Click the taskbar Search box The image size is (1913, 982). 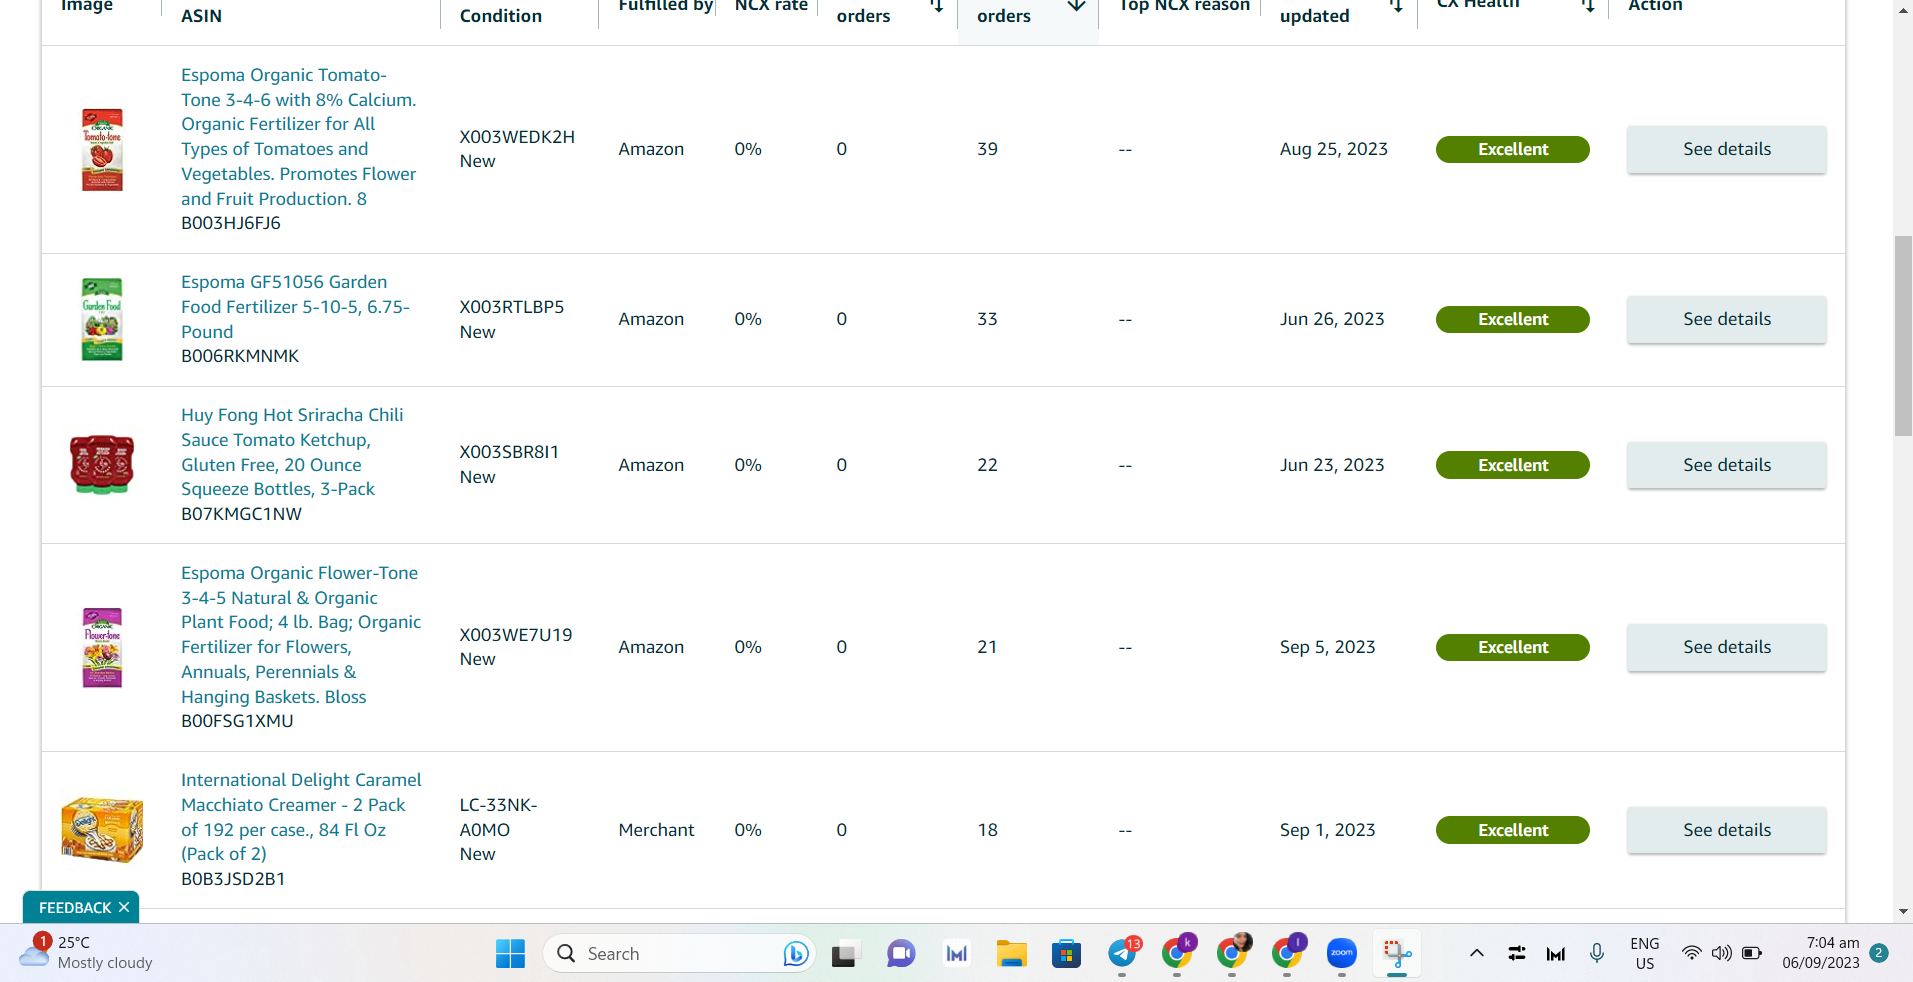tap(679, 954)
